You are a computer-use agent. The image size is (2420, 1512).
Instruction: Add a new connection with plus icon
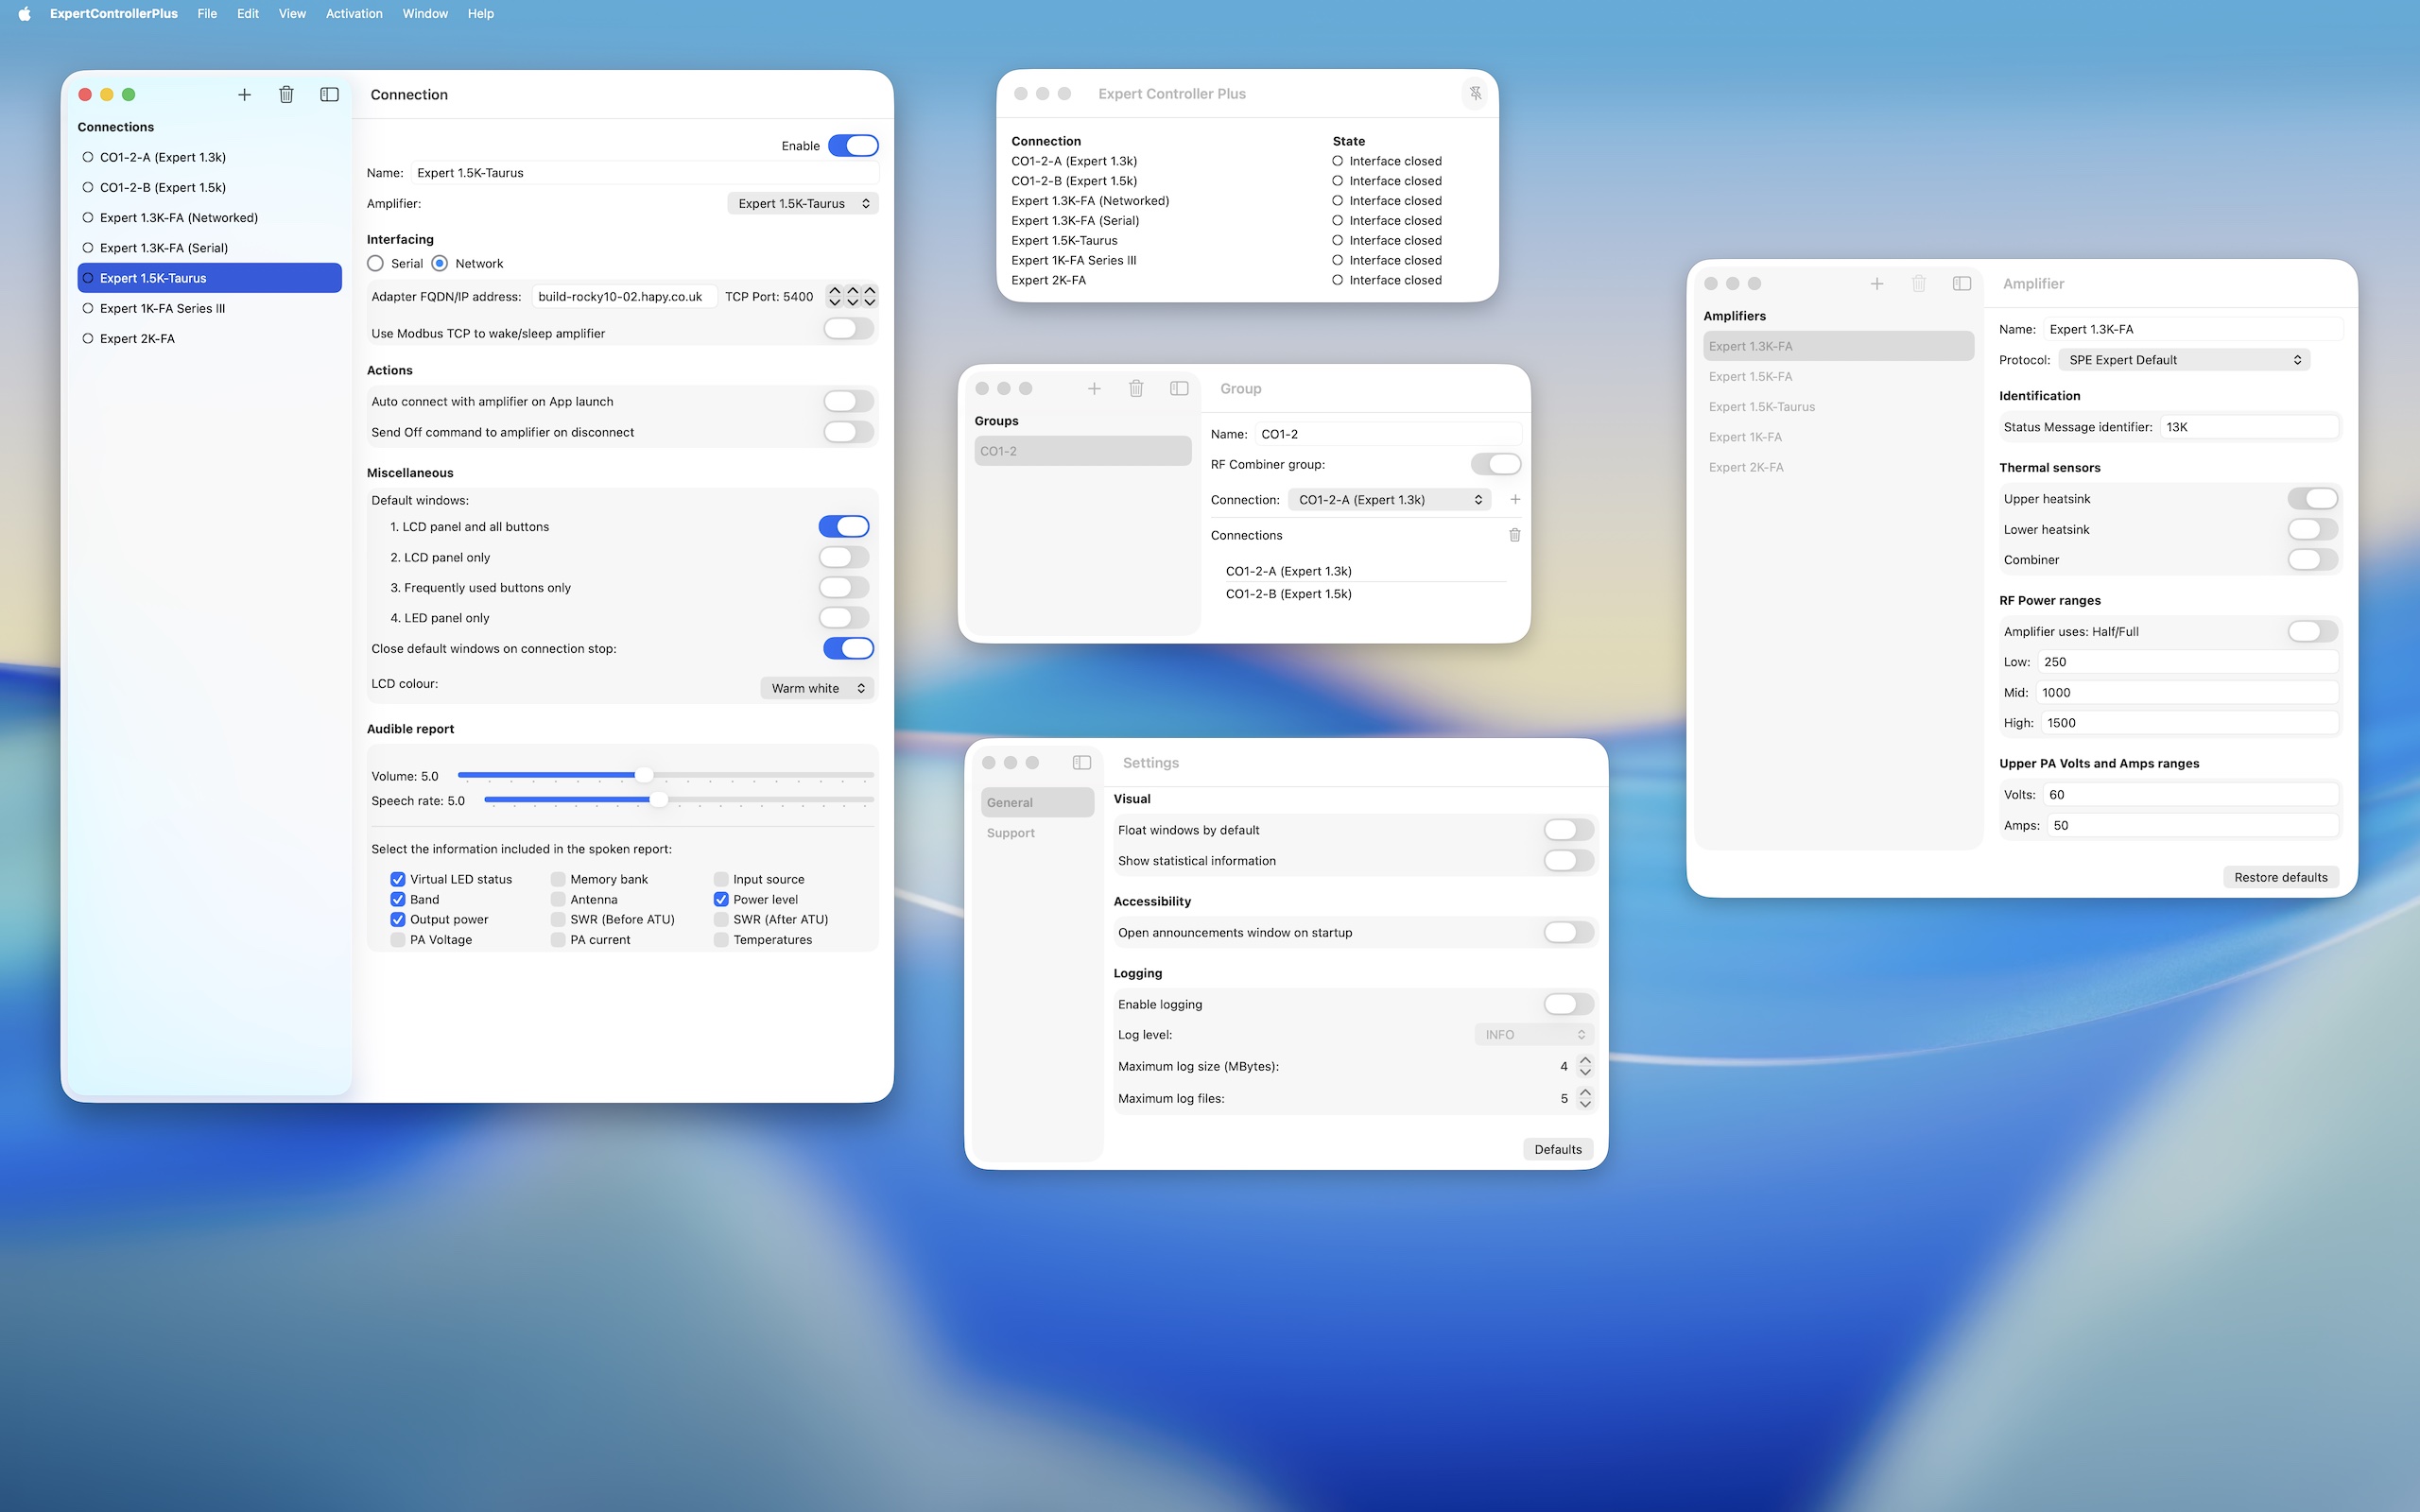pyautogui.click(x=244, y=95)
